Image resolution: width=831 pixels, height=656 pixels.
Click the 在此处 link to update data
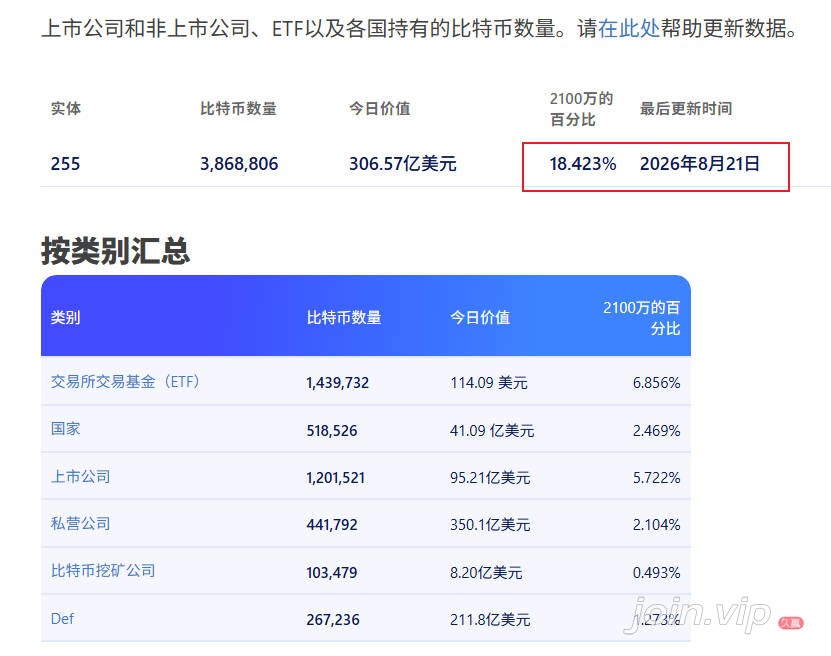click(x=629, y=29)
